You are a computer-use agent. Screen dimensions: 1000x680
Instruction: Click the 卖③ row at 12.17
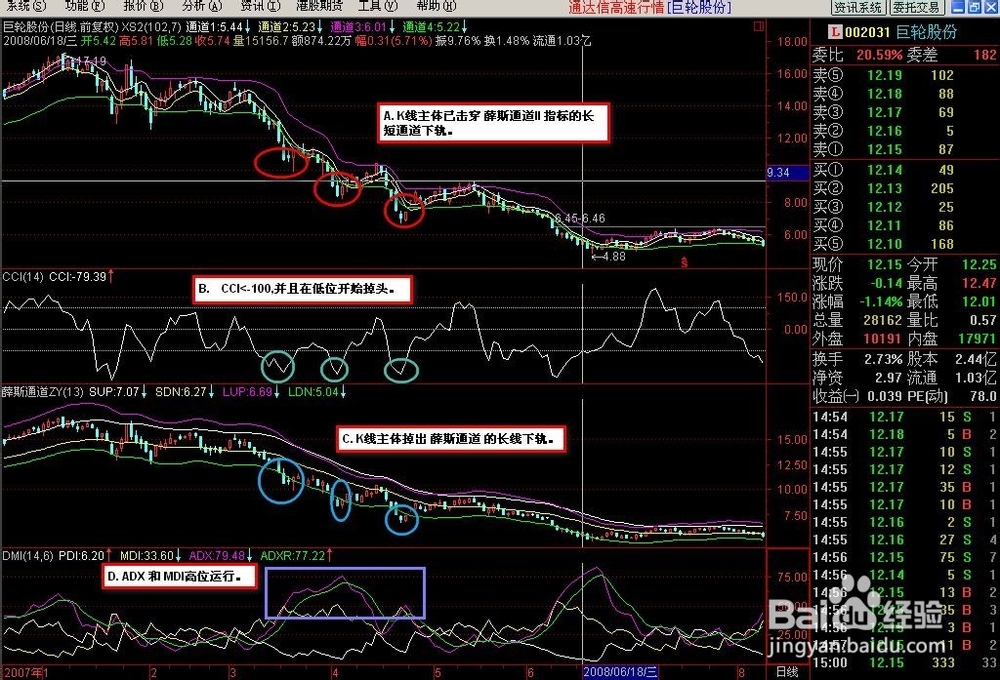point(905,112)
